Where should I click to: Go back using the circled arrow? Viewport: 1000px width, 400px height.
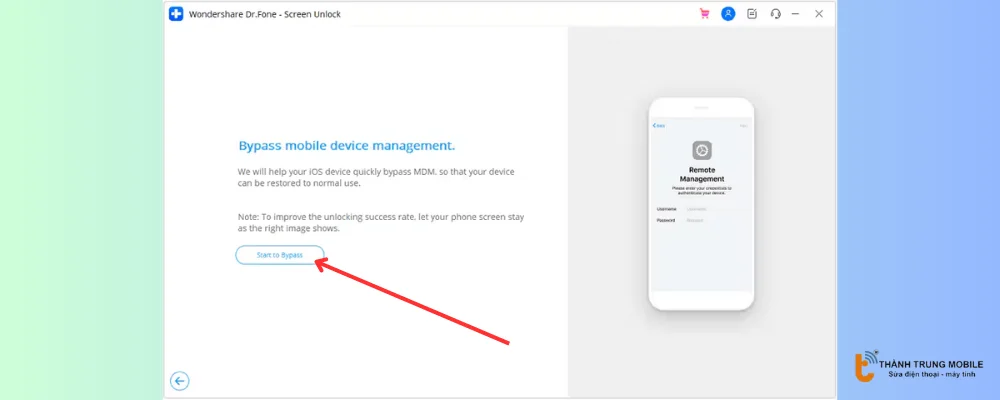point(180,380)
